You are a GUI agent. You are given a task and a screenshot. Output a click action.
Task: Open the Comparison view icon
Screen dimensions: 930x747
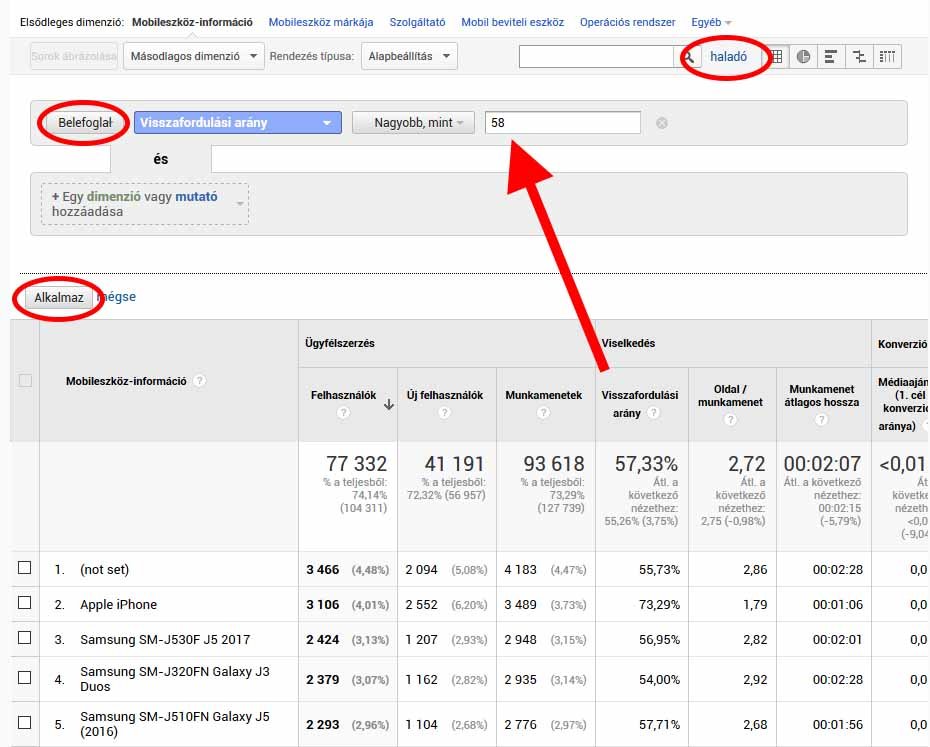coord(858,57)
